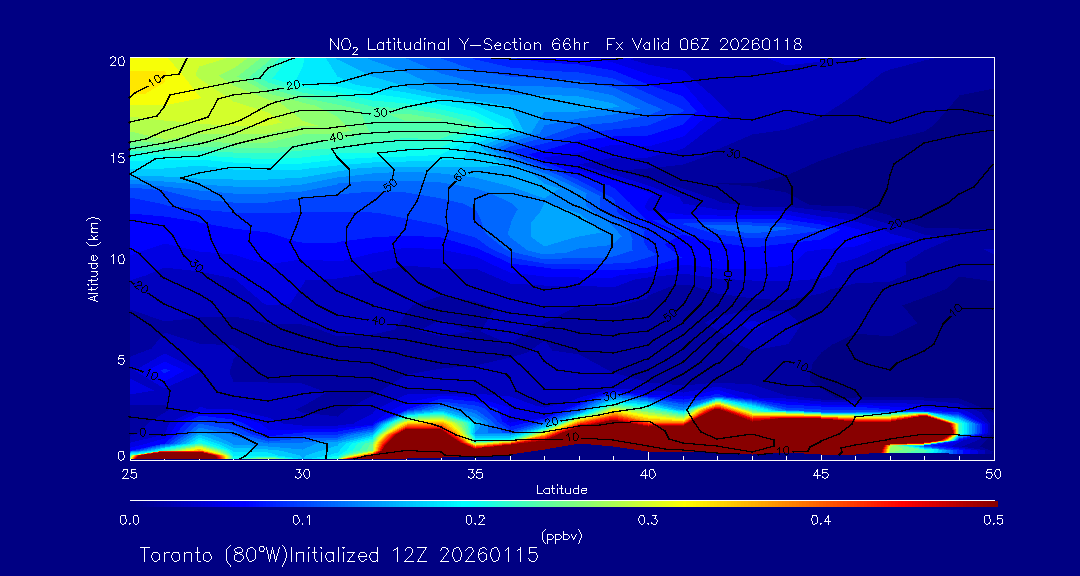Click latitude axis tick label "30"

coord(302,474)
